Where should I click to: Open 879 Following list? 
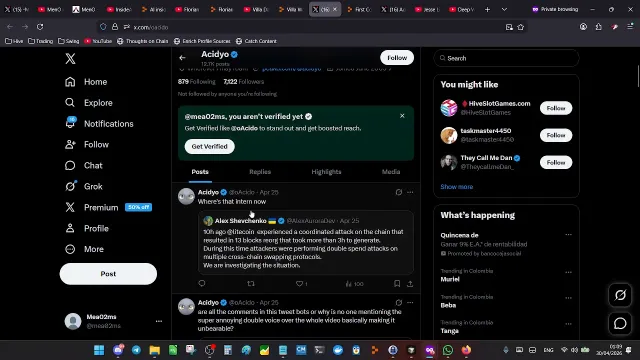196,82
